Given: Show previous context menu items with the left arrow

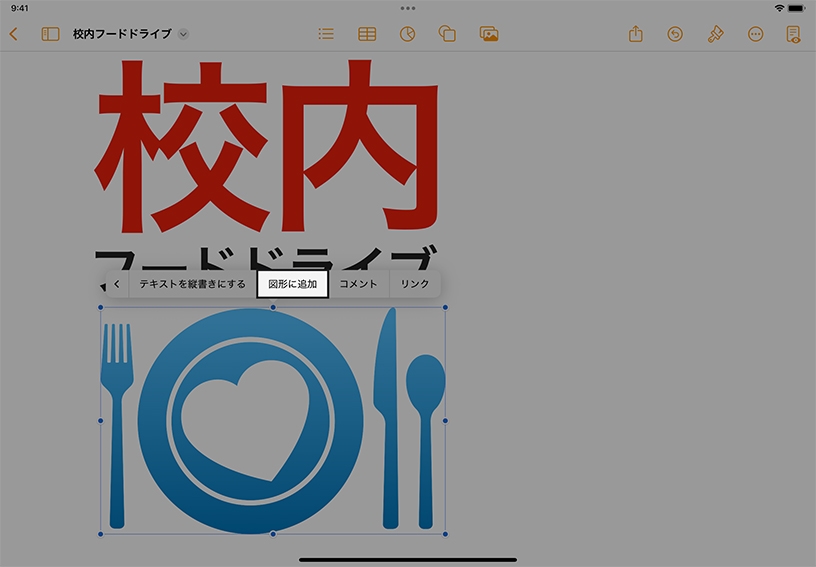Looking at the screenshot, I should 116,284.
